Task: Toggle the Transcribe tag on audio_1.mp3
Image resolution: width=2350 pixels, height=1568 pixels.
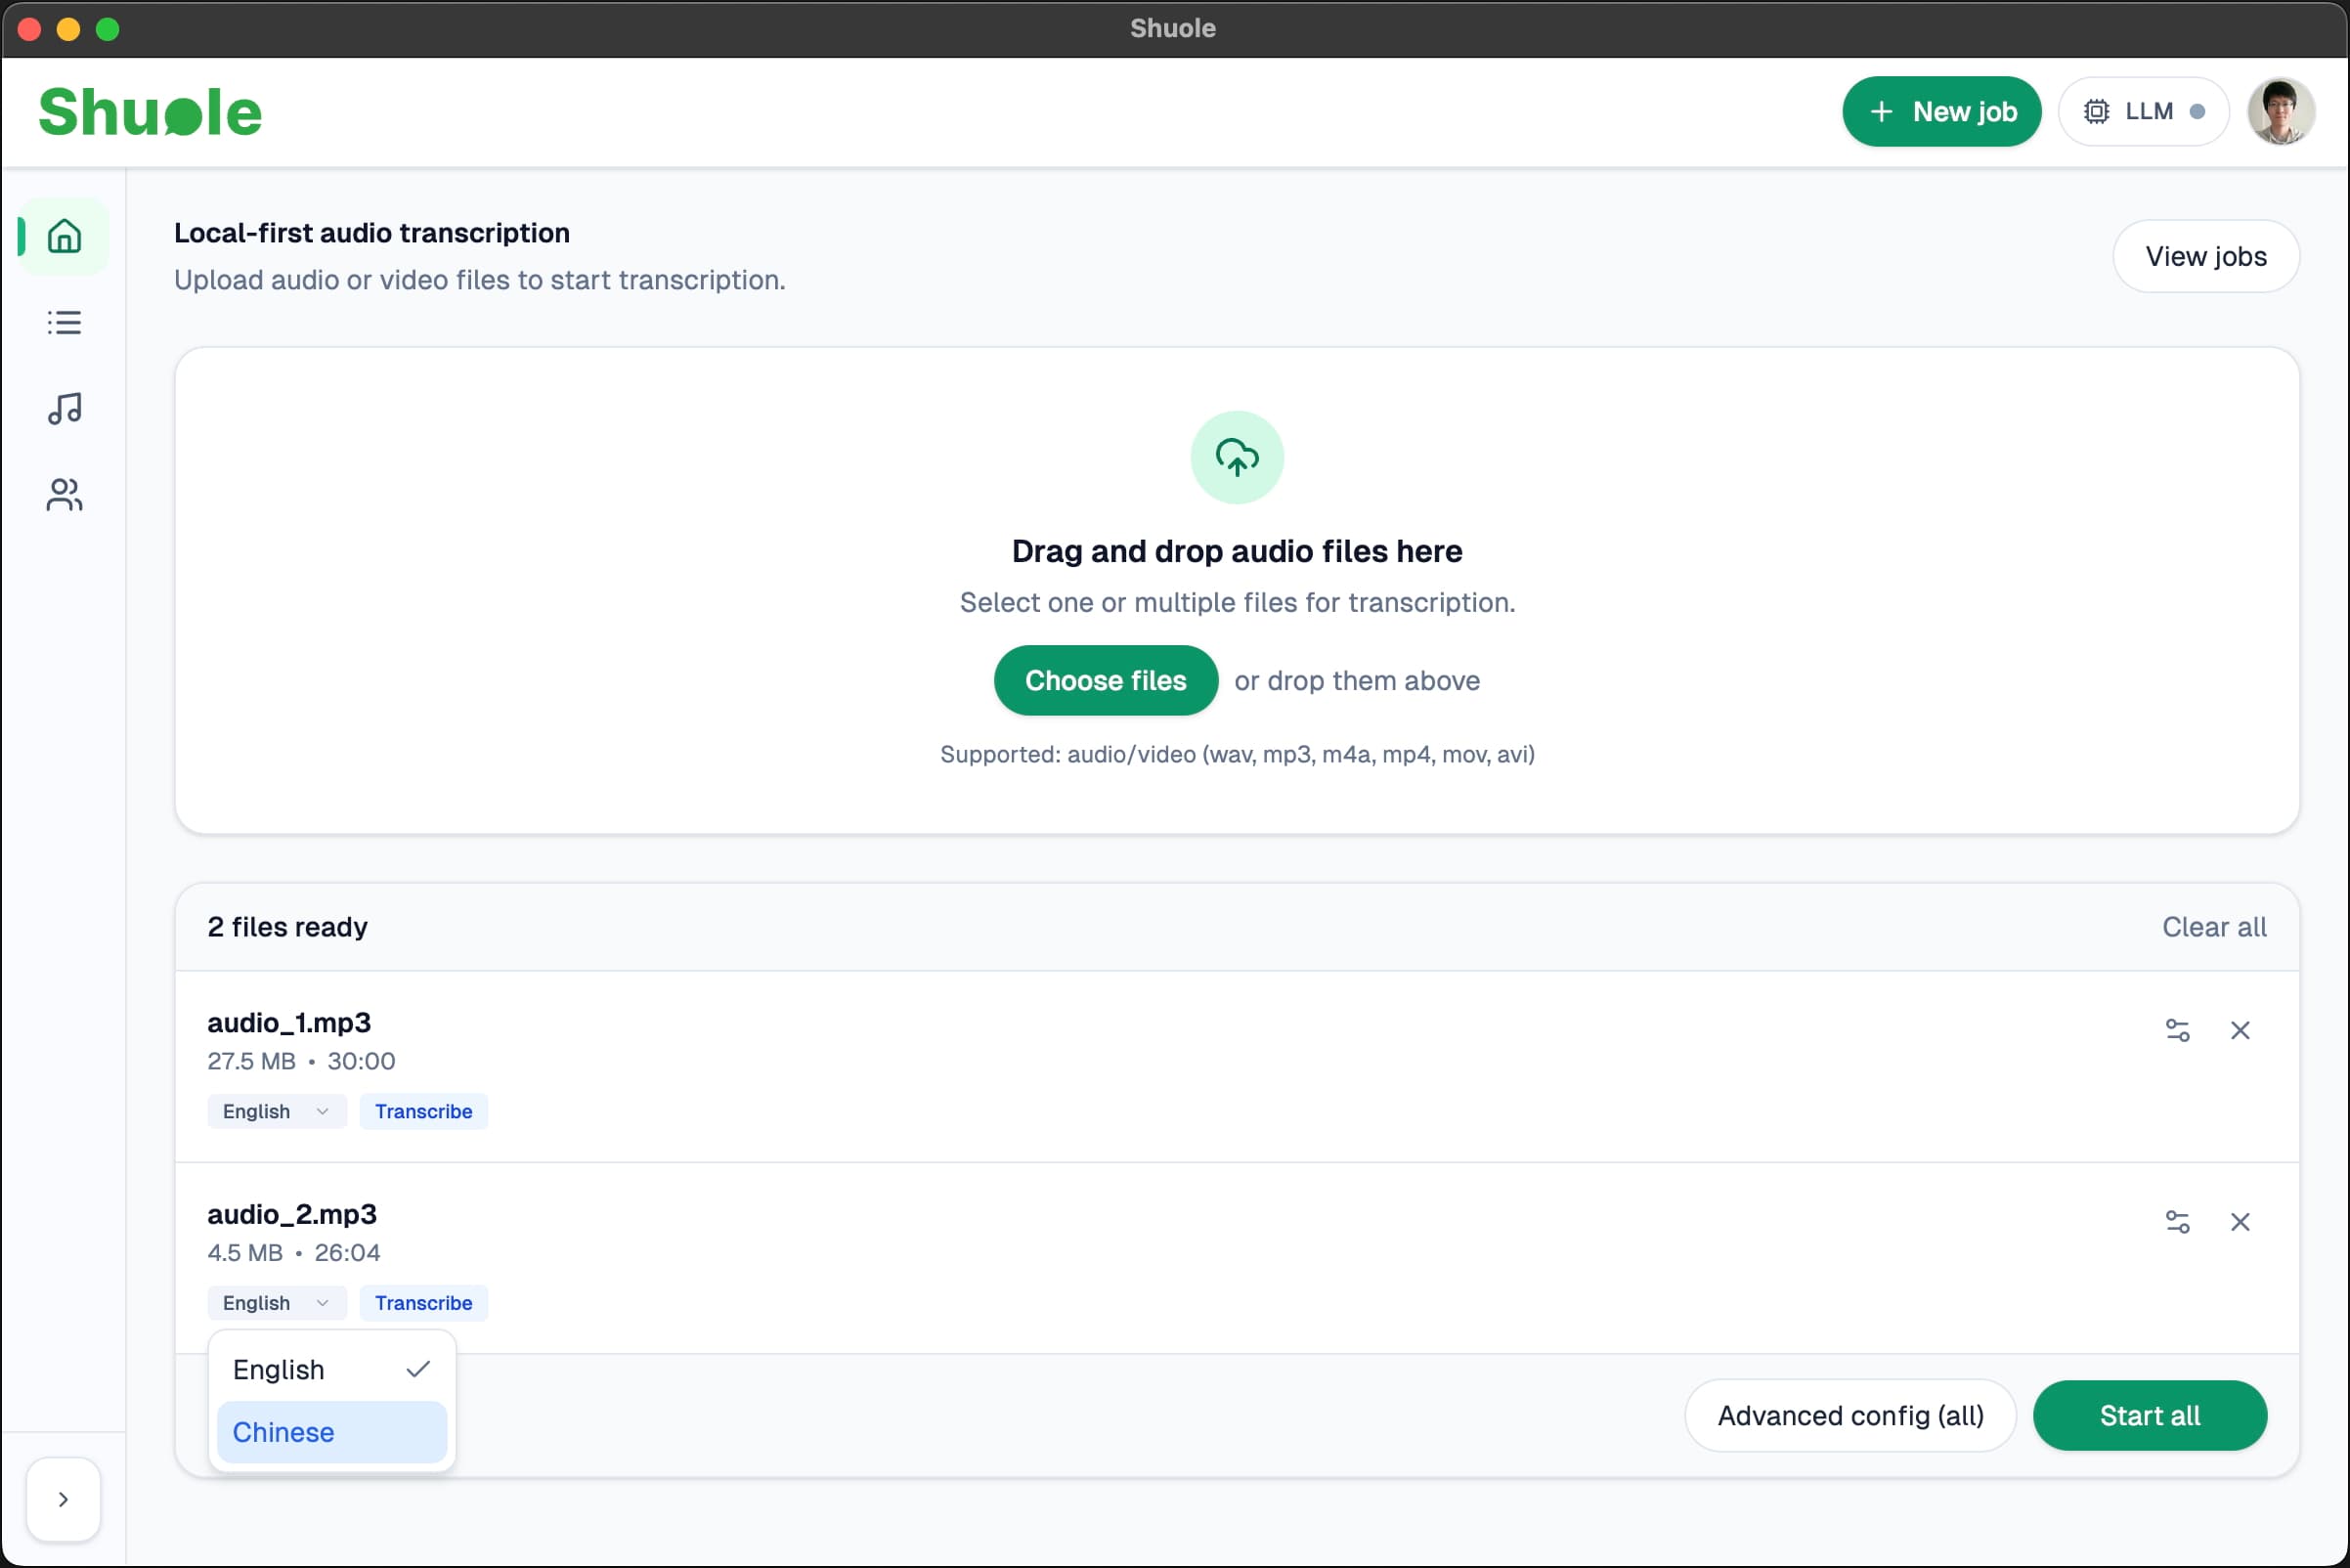Action: tap(423, 1111)
